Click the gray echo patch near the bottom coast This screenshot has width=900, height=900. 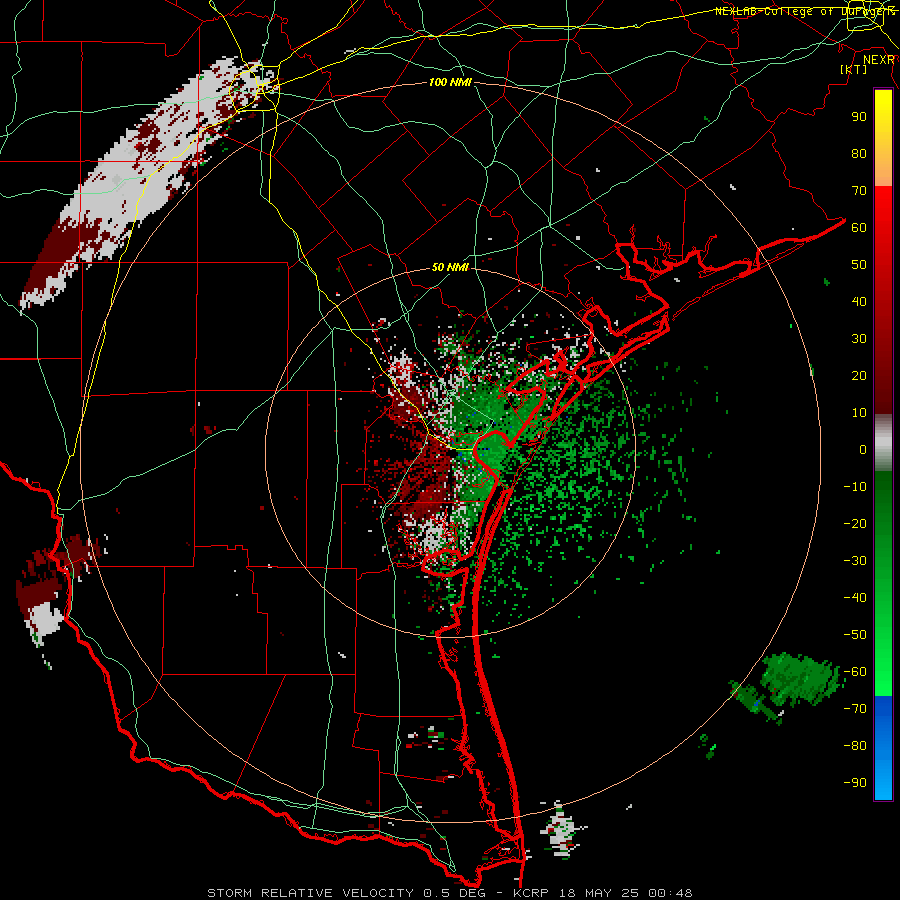561,831
